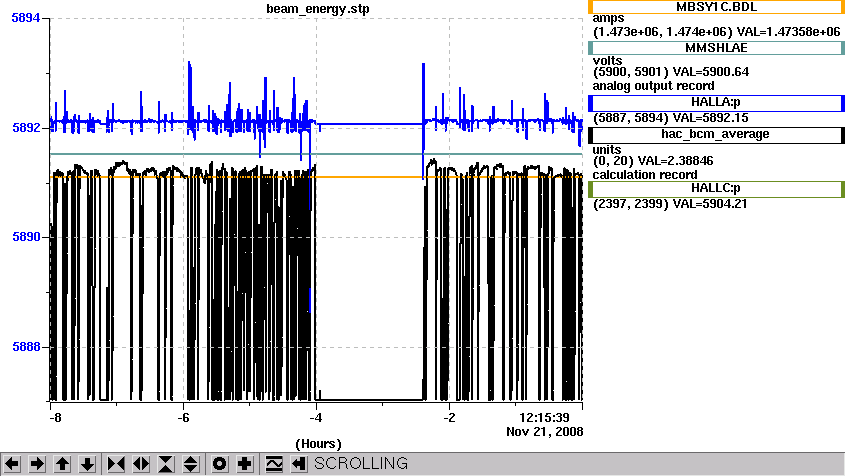The height and width of the screenshot is (476, 845).
Task: Click the -4 hours x-axis tick label
Action: point(316,418)
